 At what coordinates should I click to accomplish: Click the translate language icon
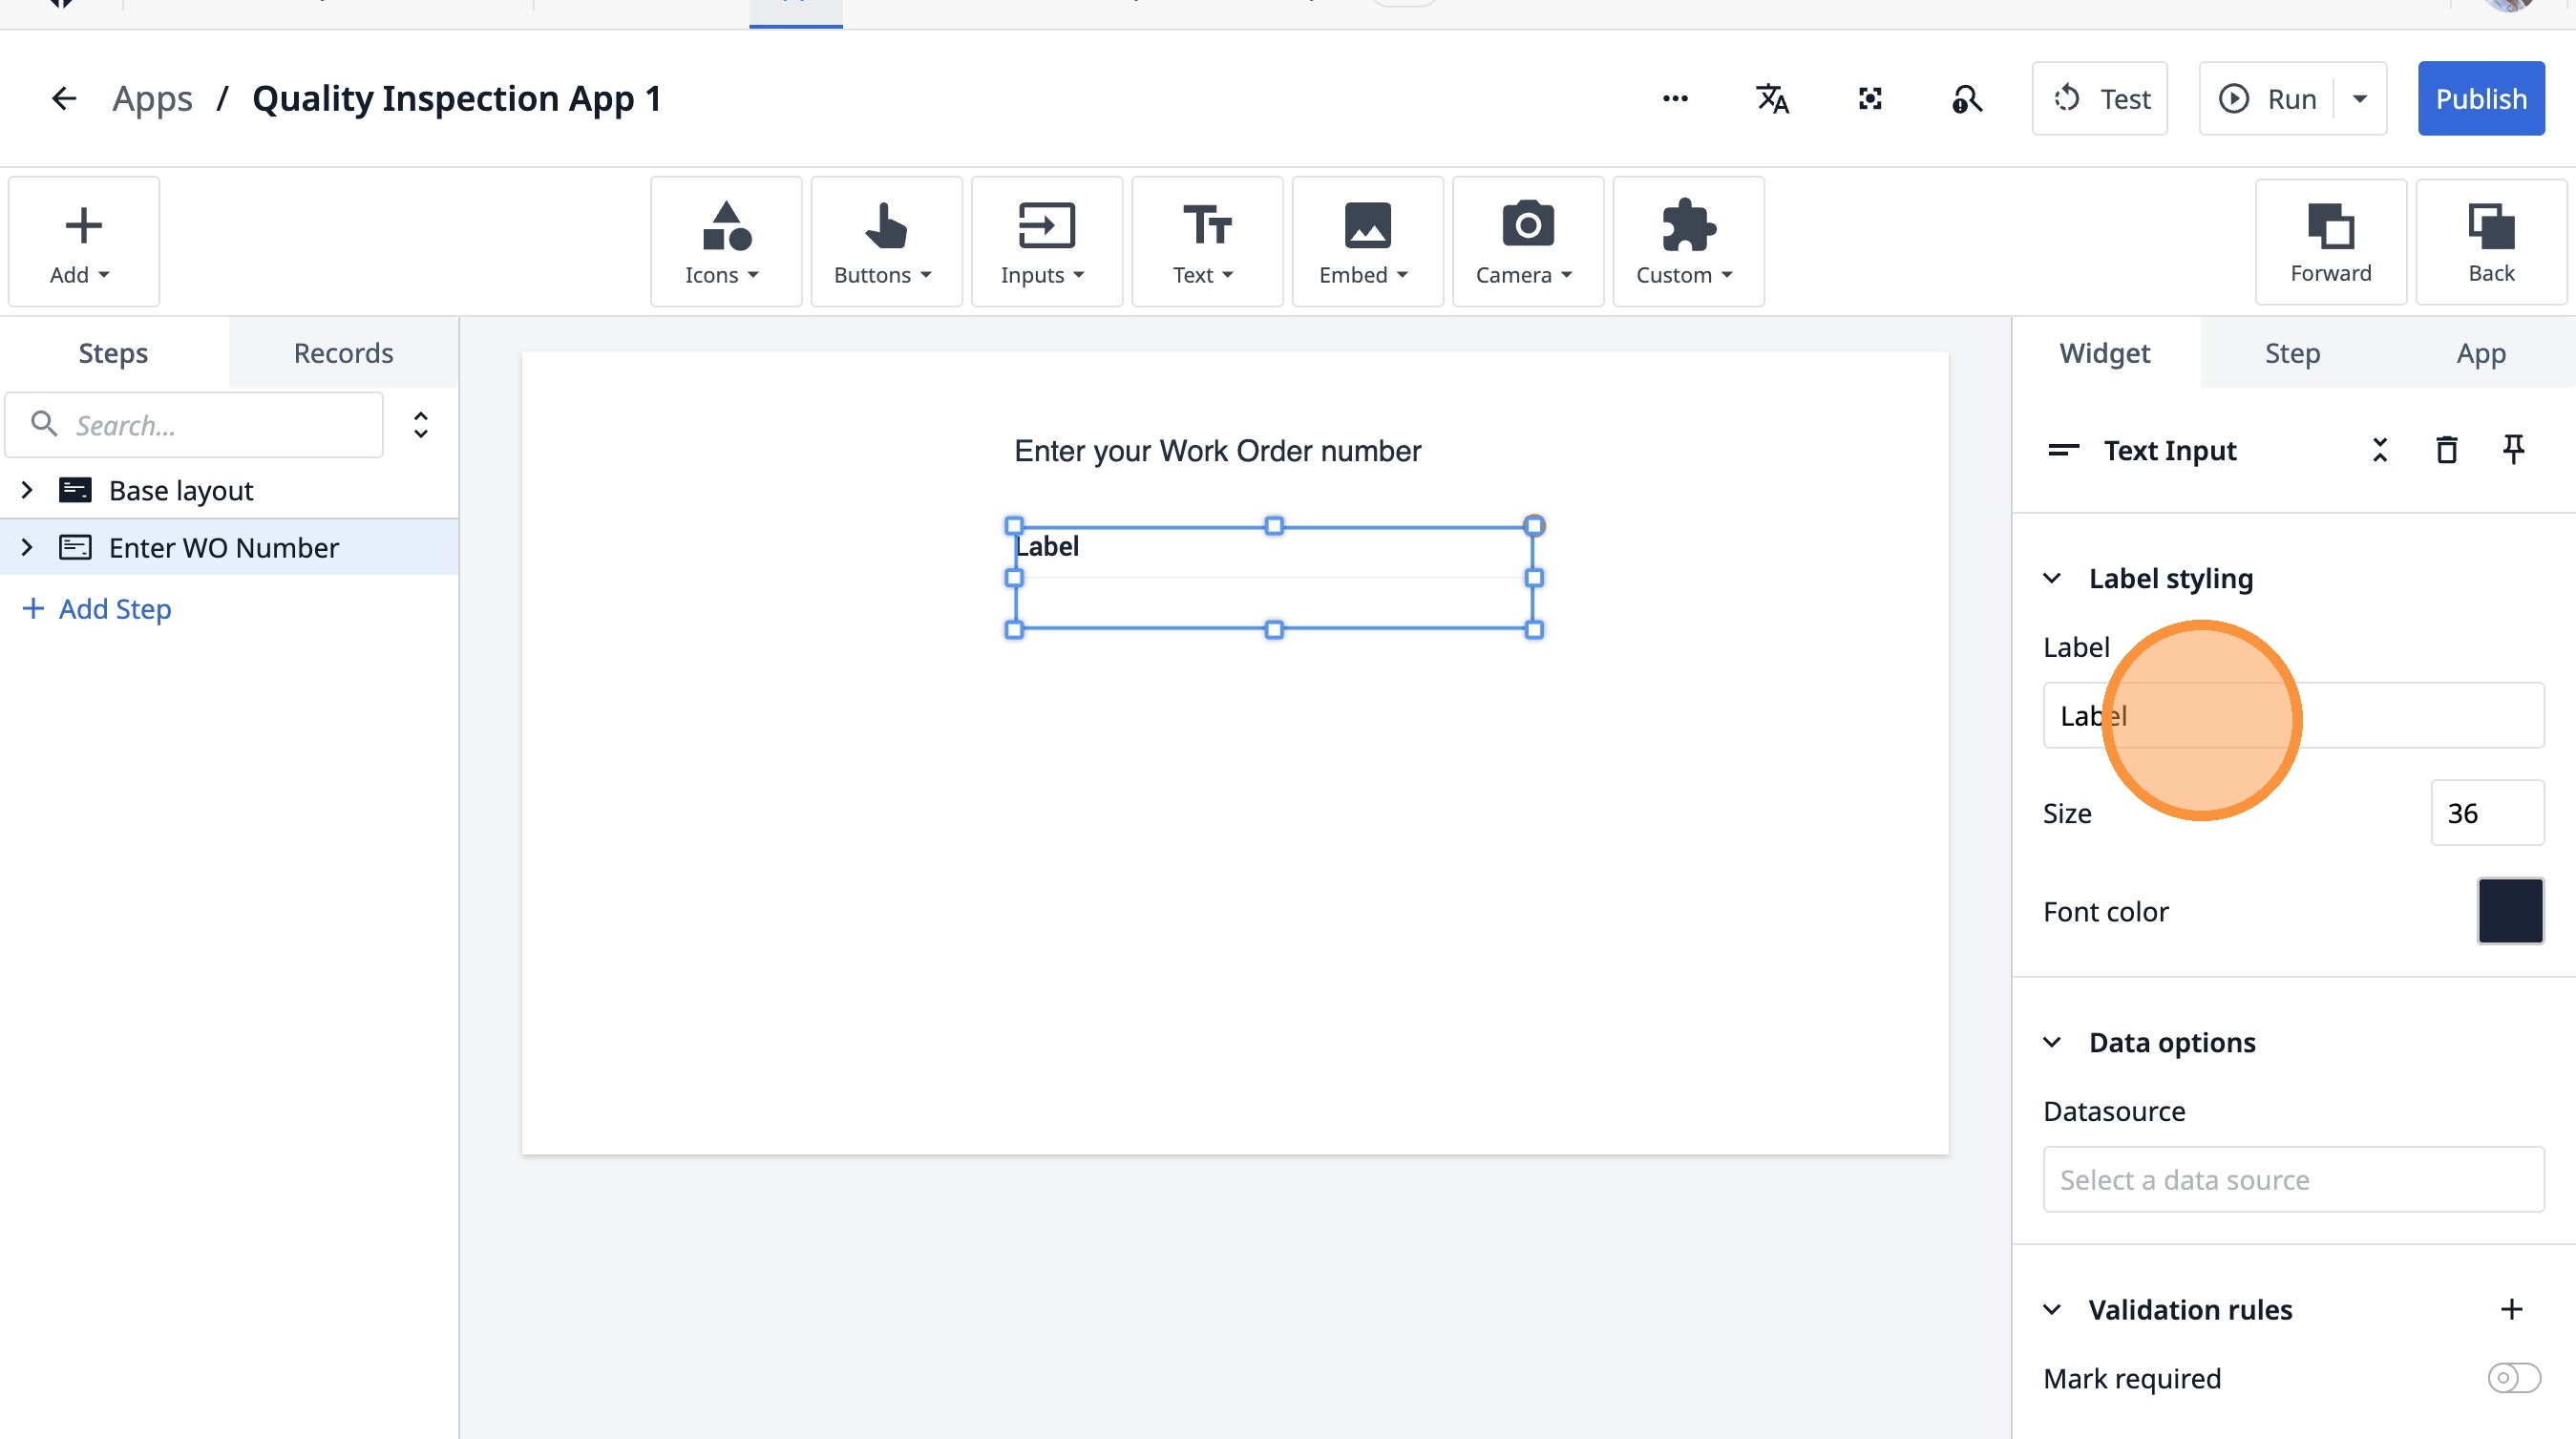coord(1772,98)
